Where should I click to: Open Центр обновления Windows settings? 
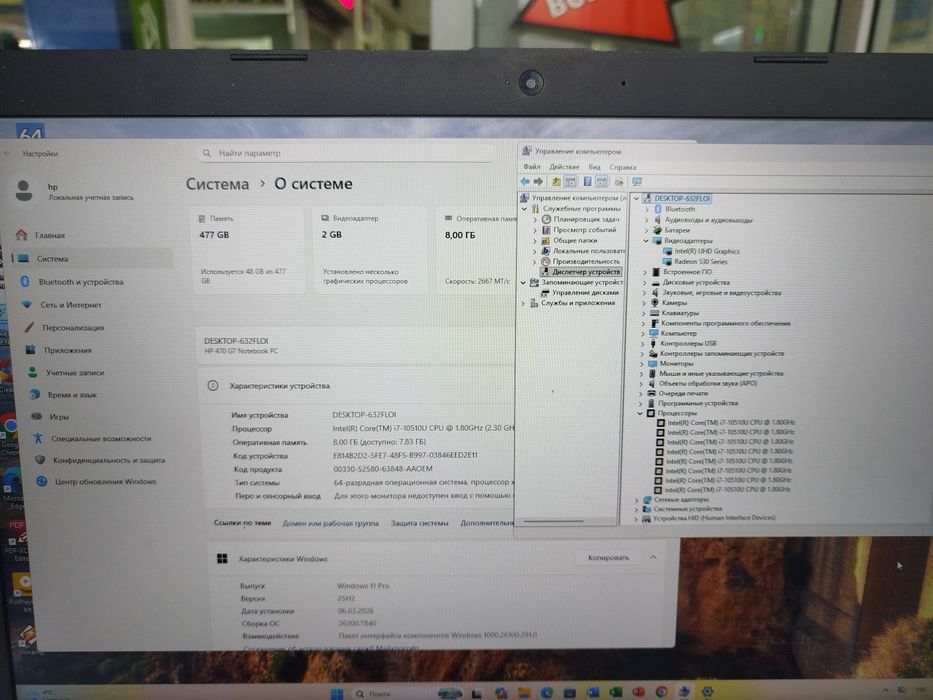(107, 482)
